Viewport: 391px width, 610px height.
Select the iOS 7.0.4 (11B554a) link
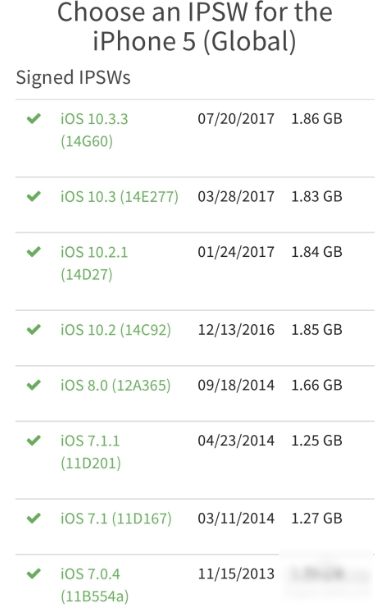point(95,585)
